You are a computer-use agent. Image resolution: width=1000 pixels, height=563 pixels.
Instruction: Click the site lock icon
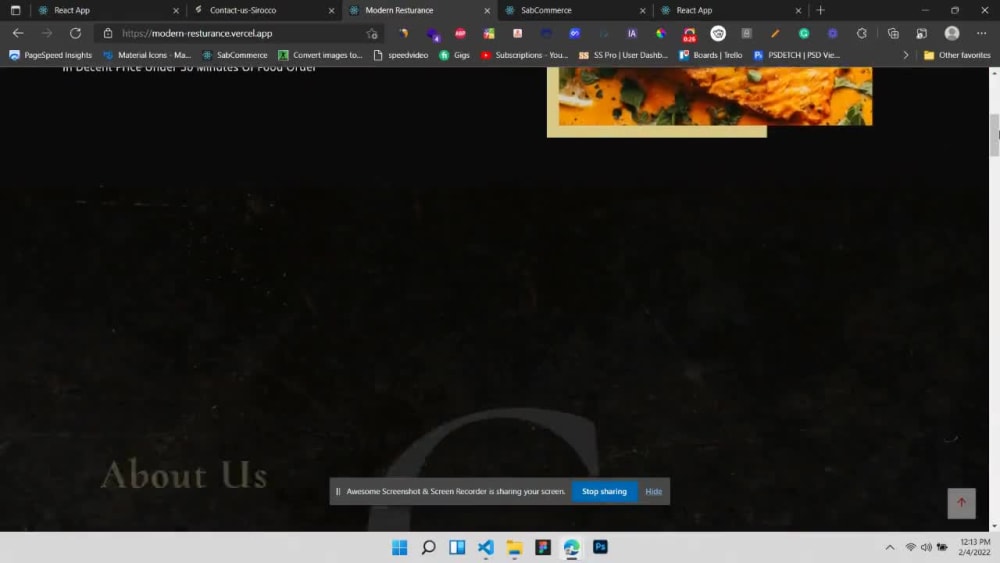pos(108,33)
